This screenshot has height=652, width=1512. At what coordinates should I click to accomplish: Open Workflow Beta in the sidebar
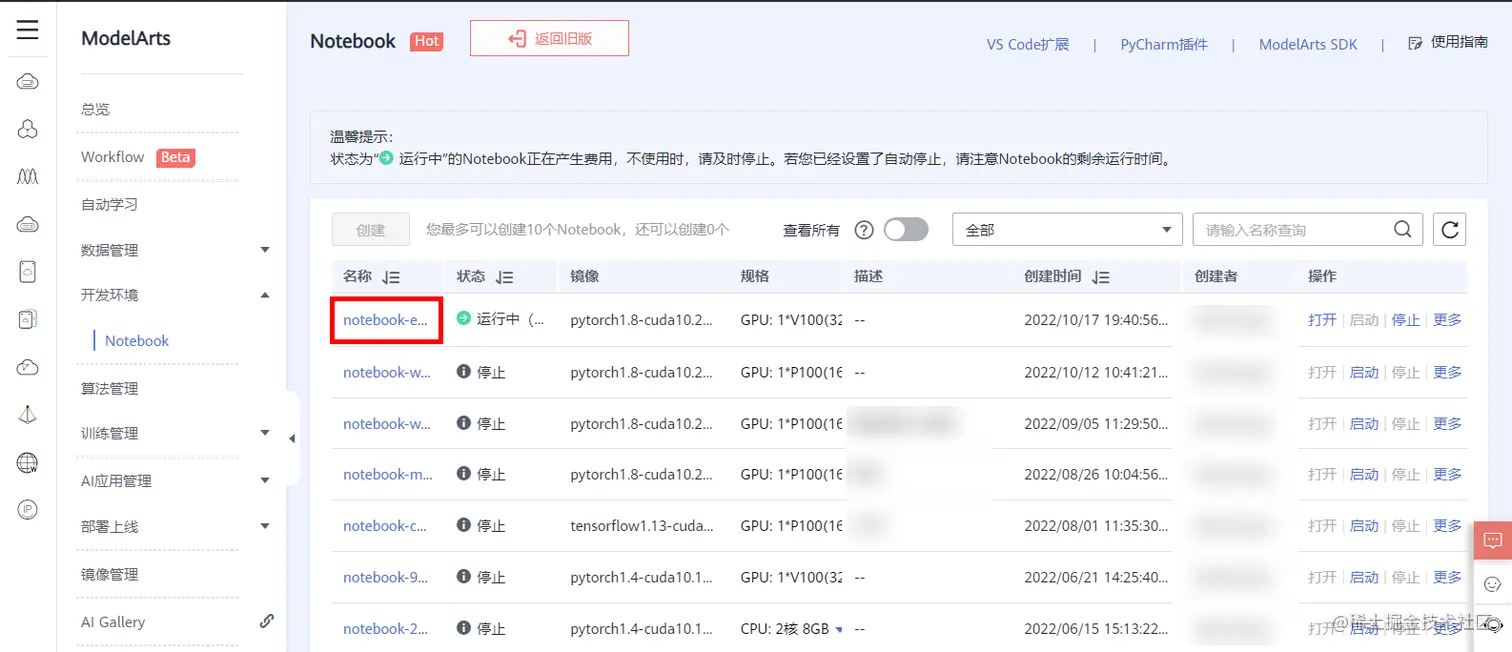[x=137, y=157]
